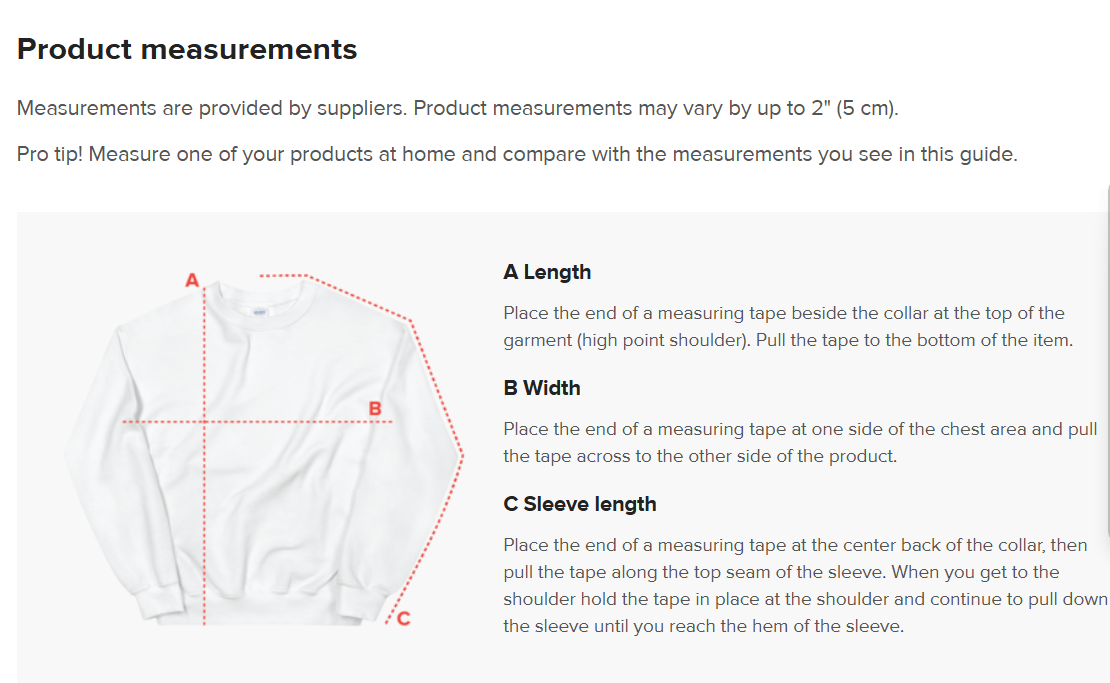This screenshot has height=683, width=1110.
Task: Click the high point shoulder length instructions
Action: pyautogui.click(x=788, y=326)
